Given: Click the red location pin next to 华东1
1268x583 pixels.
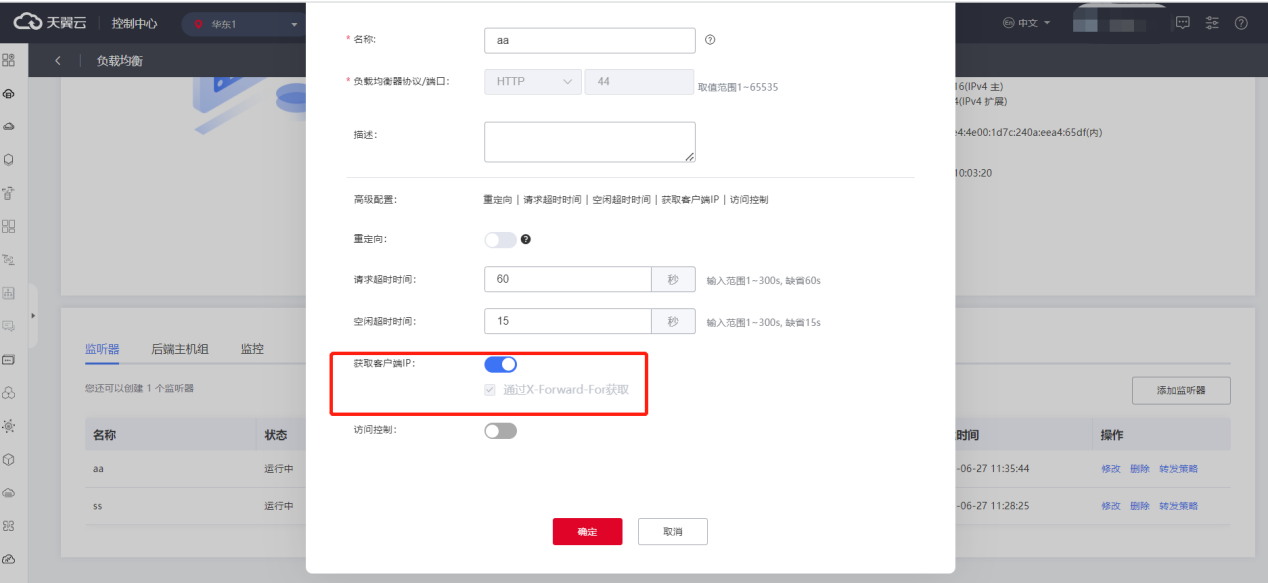Looking at the screenshot, I should 198,23.
